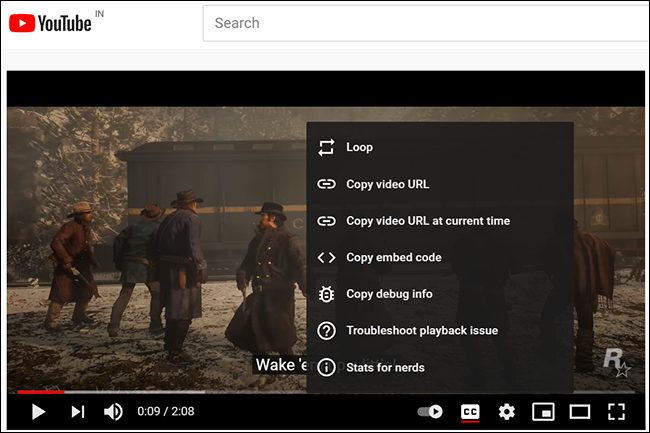650x433 pixels.
Task: Click the red video progress bar
Action: tap(41, 392)
